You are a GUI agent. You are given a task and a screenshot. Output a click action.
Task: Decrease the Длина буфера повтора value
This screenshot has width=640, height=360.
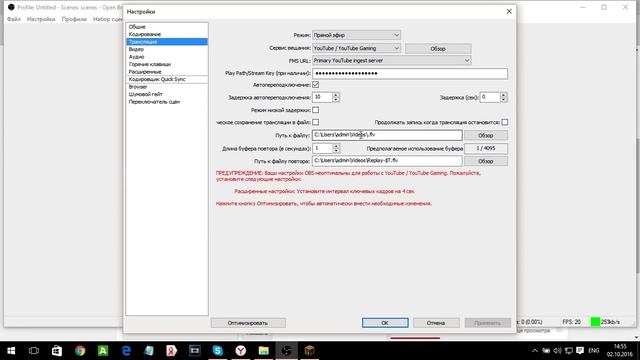pyautogui.click(x=336, y=151)
